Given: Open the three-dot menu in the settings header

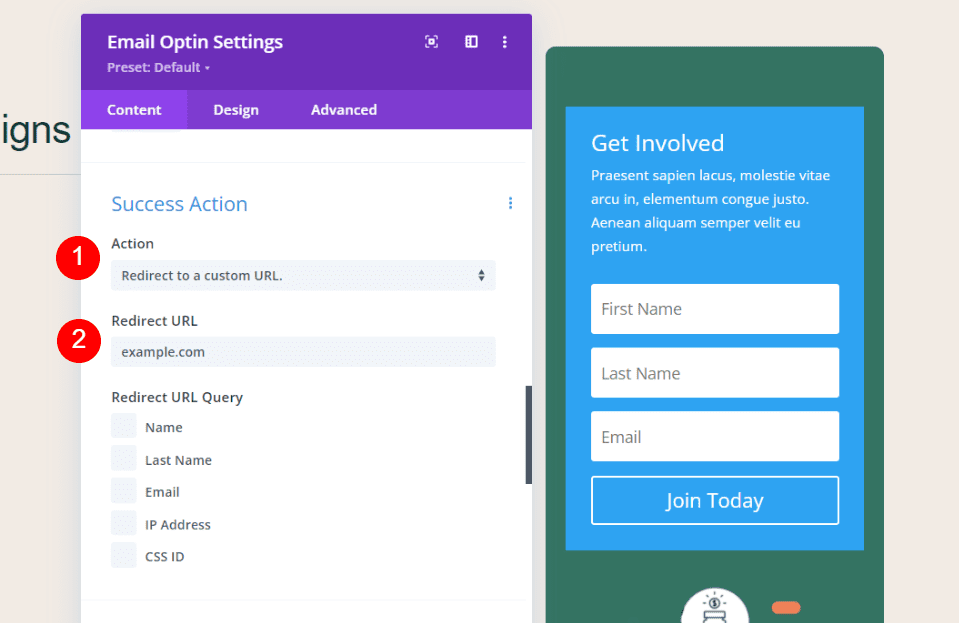Looking at the screenshot, I should click(505, 42).
